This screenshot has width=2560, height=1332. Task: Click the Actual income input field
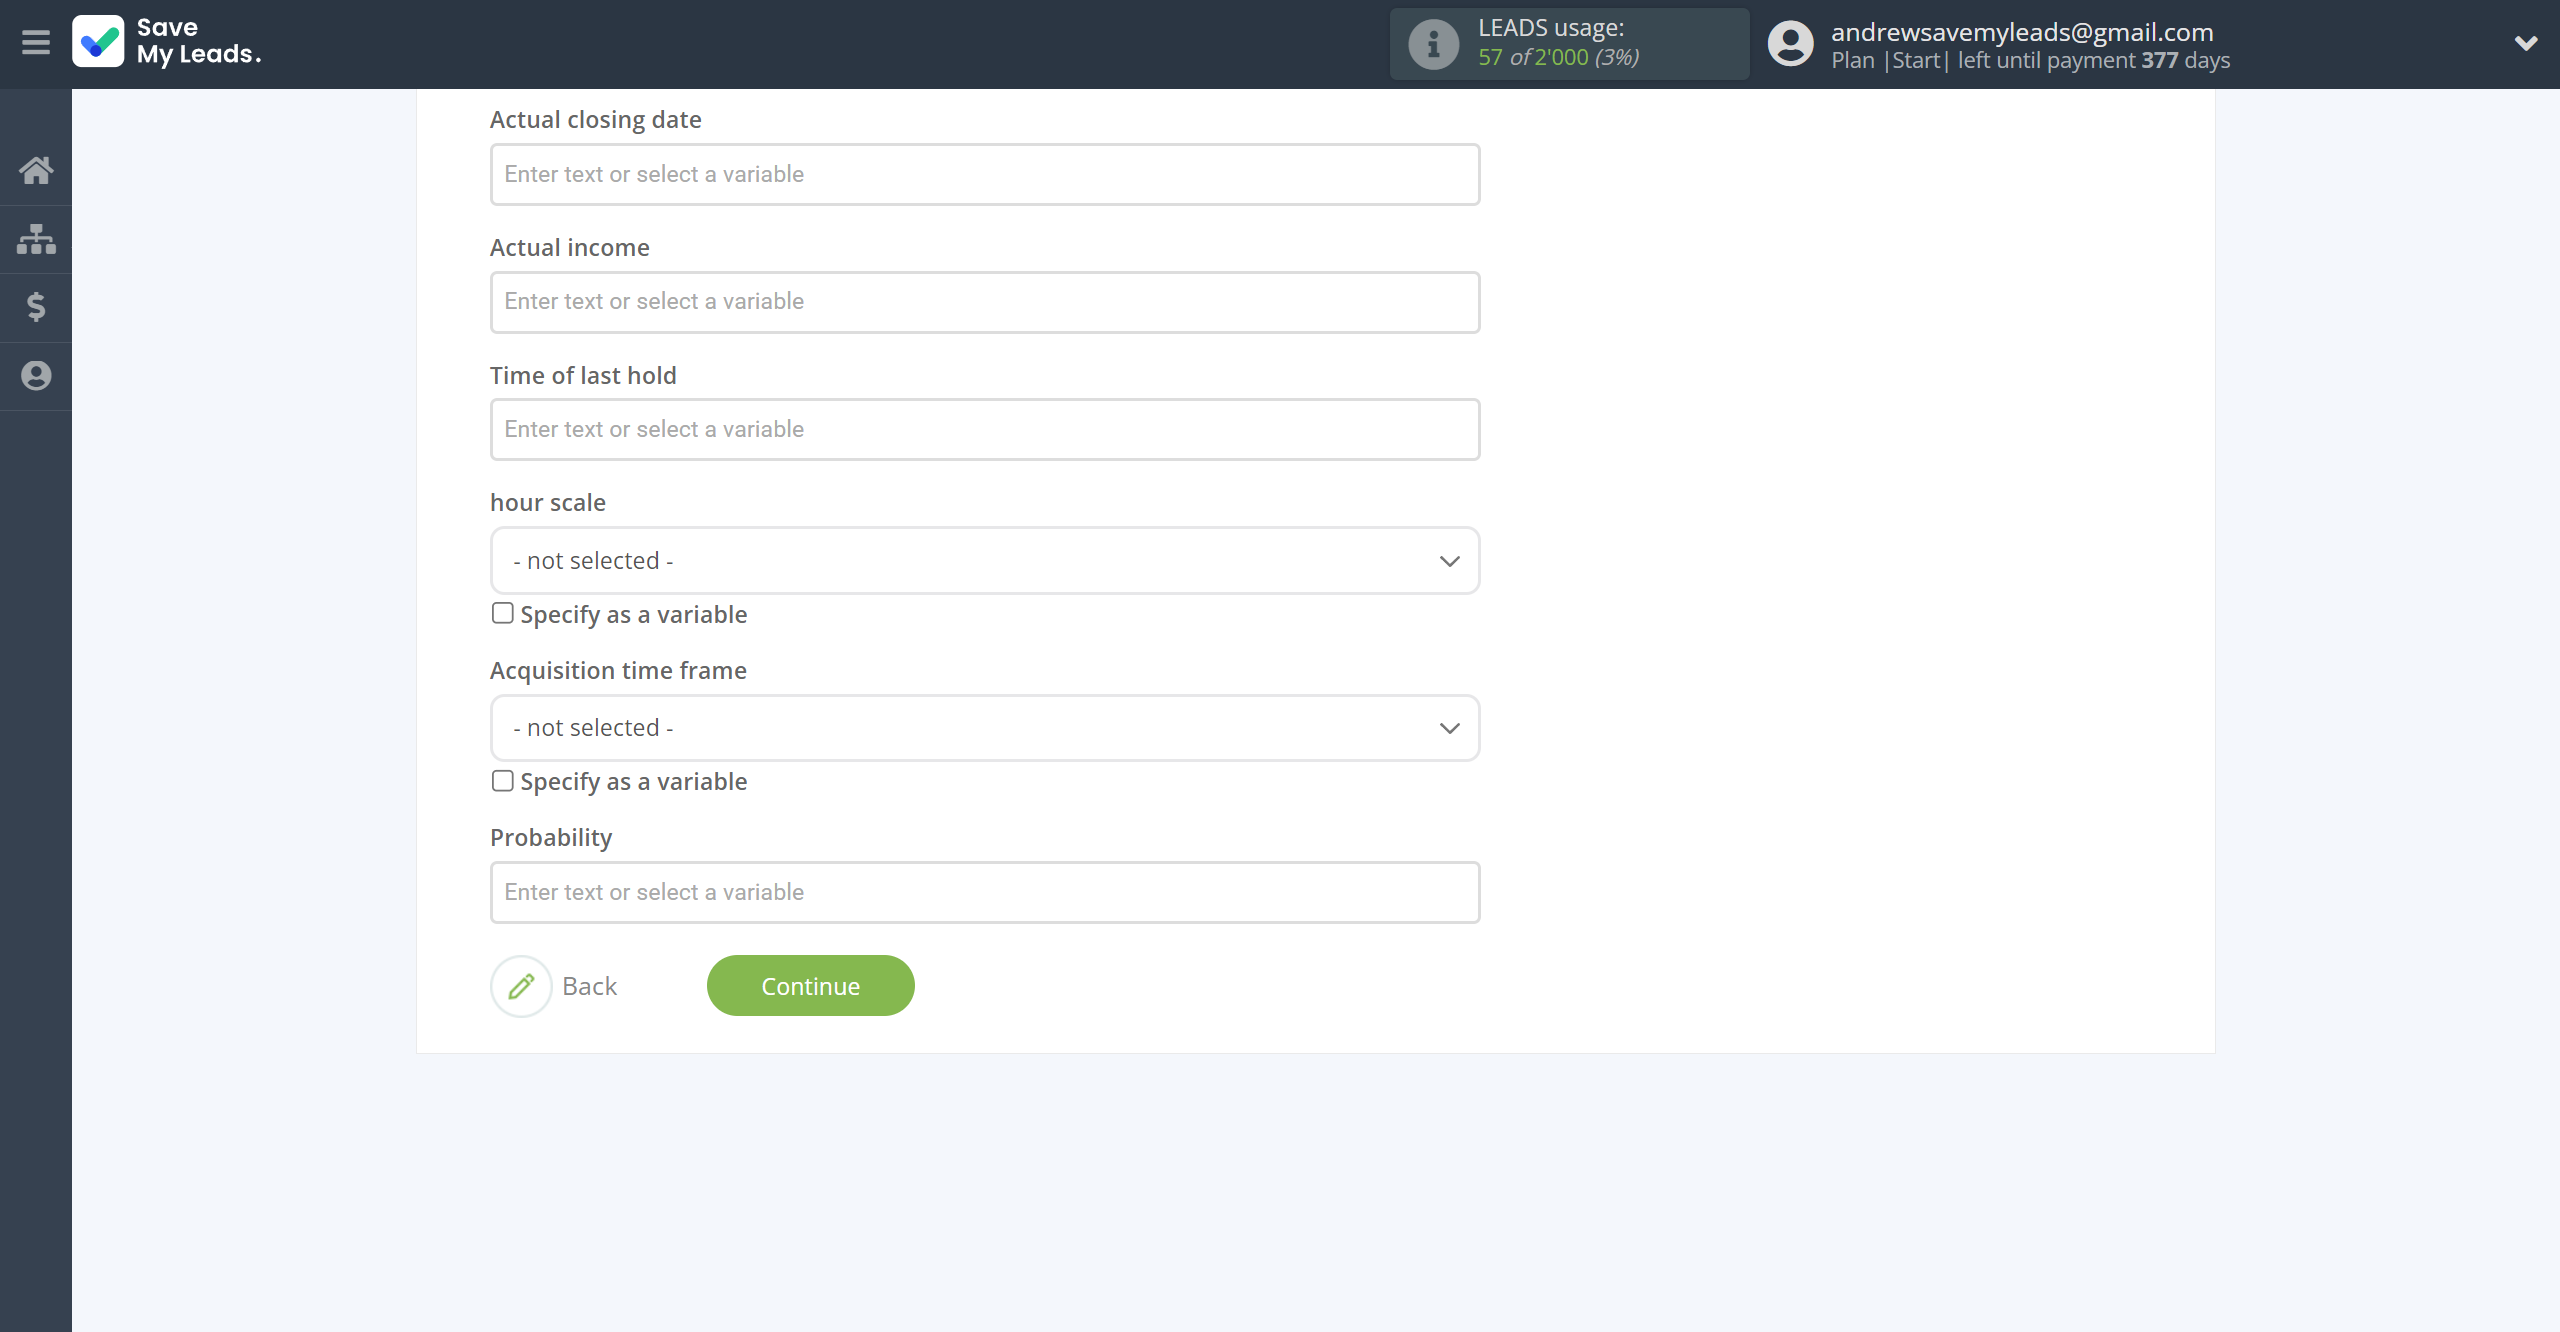[x=984, y=301]
